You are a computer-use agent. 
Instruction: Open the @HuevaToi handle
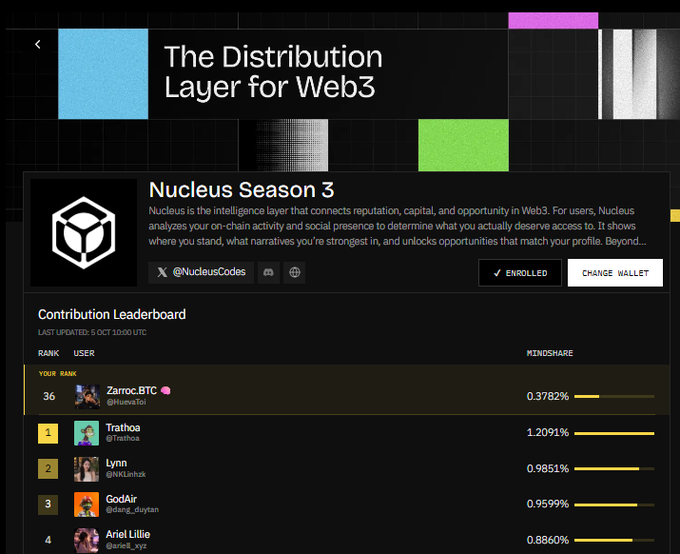coord(126,402)
